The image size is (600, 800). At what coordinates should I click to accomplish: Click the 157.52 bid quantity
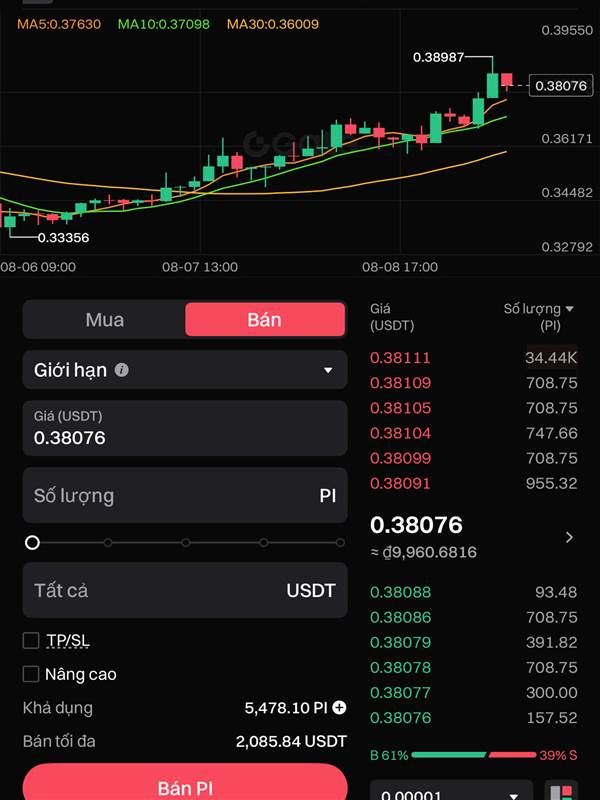552,717
